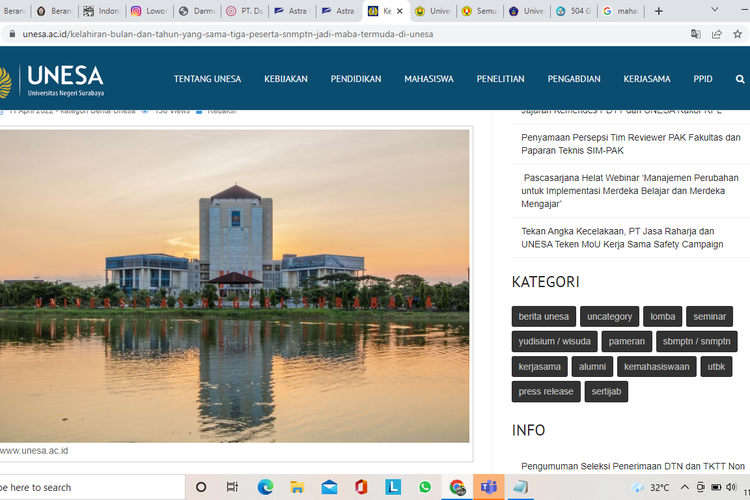The width and height of the screenshot is (750, 500).
Task: Bookmark this page with the star icon
Action: [740, 33]
